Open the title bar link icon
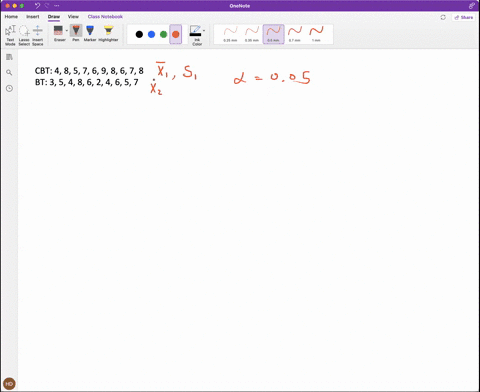 tap(472, 6)
